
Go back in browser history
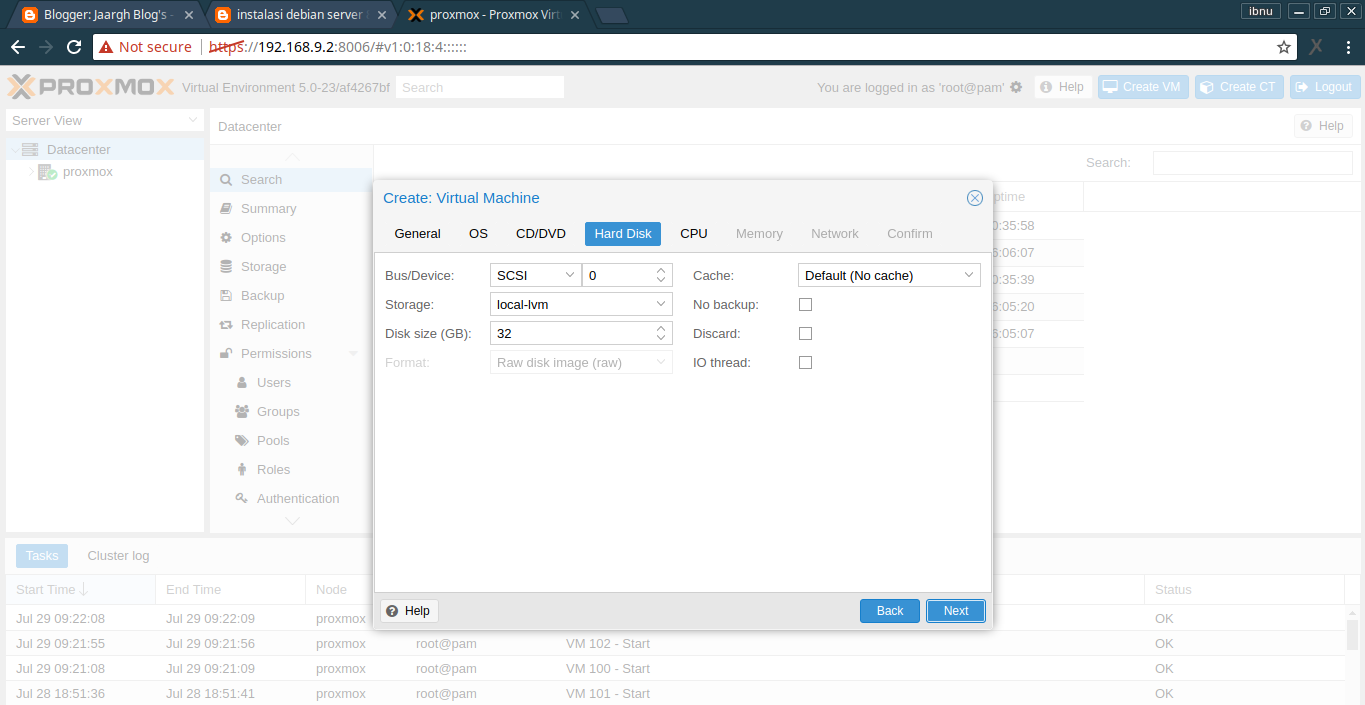tap(18, 47)
